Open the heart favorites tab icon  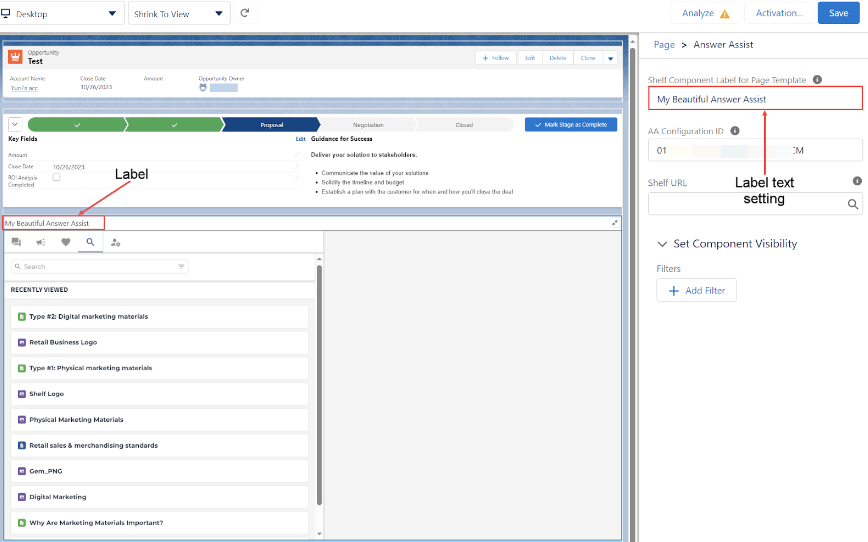click(66, 242)
